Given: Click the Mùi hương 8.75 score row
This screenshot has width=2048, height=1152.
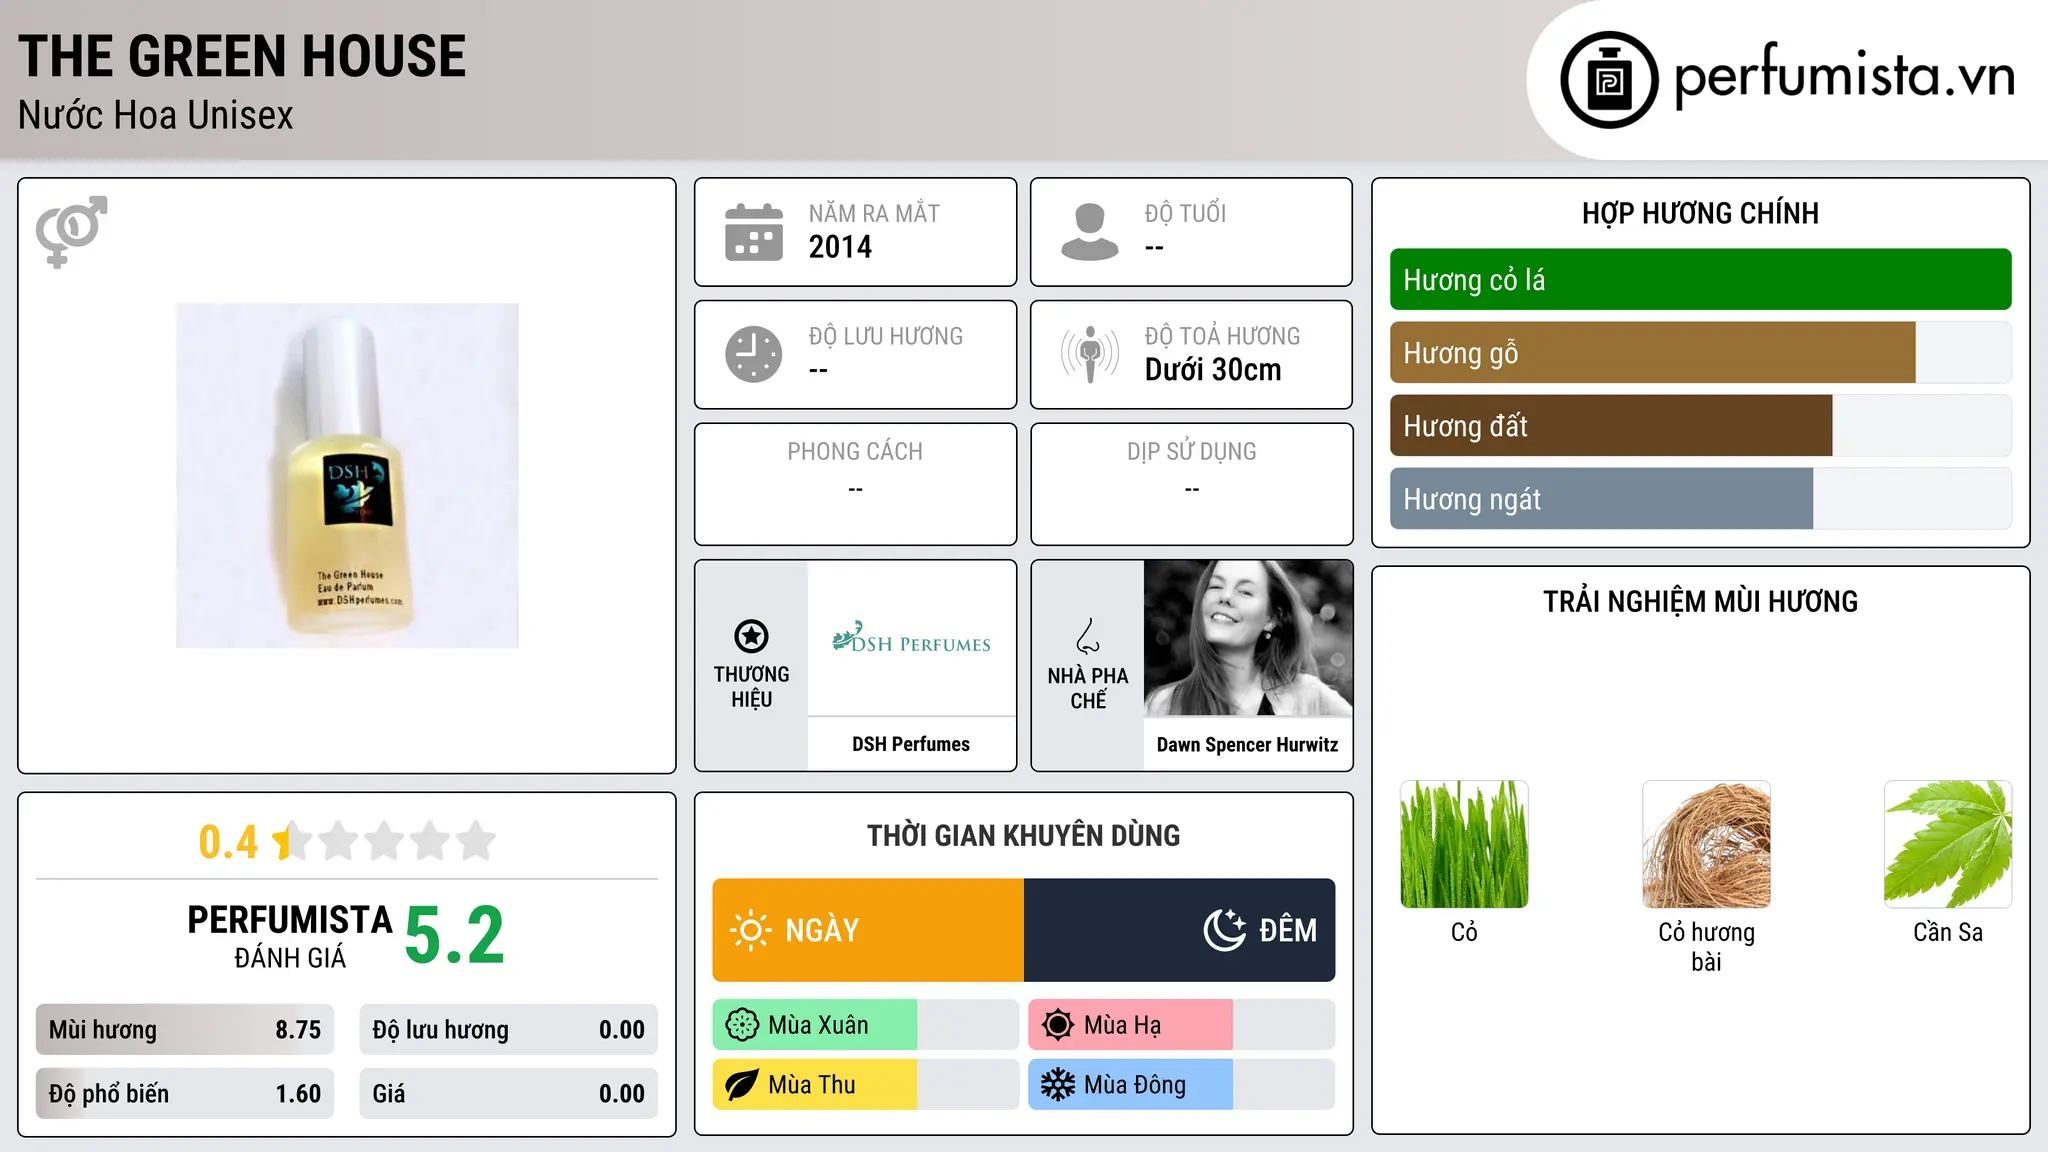Looking at the screenshot, I should click(185, 1030).
